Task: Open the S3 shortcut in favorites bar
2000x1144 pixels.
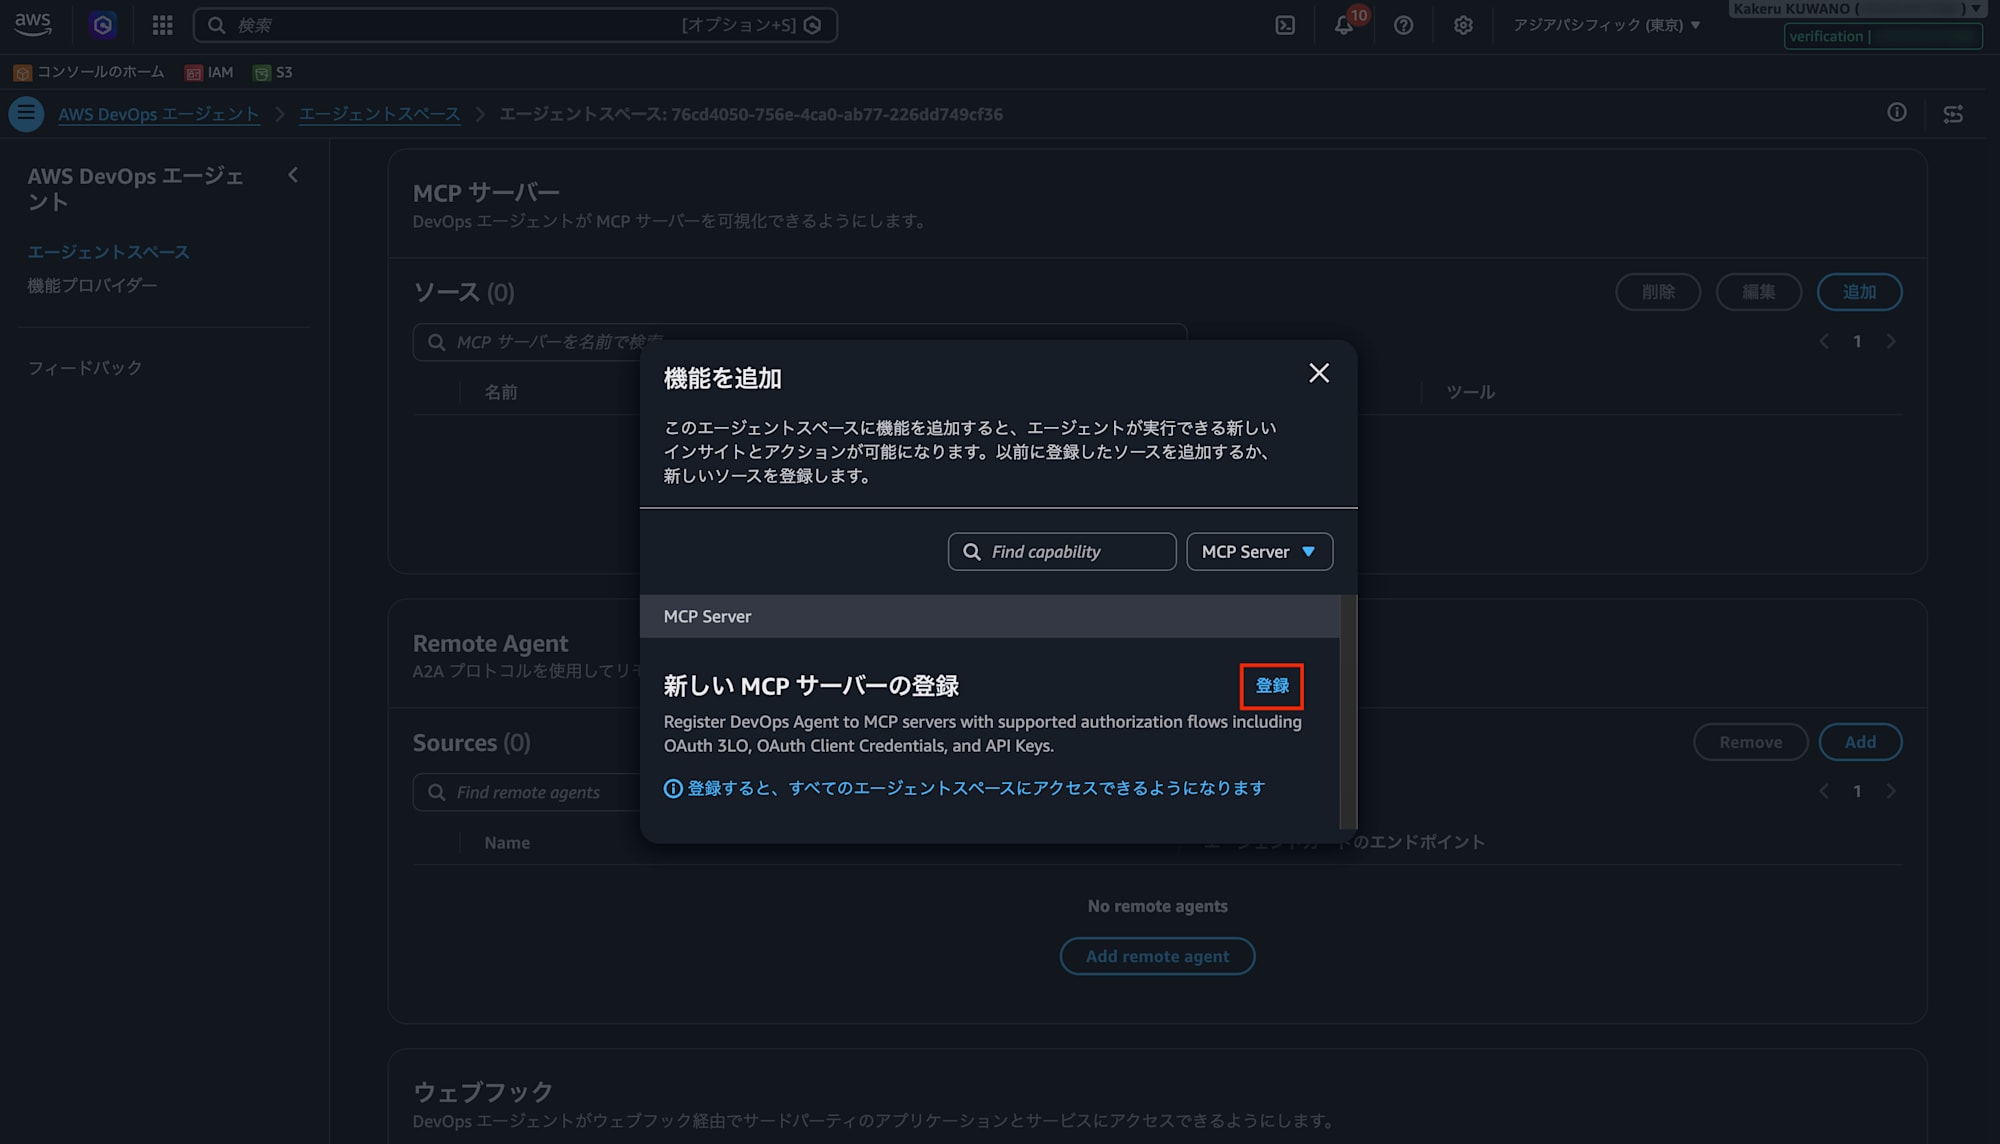Action: tap(273, 72)
